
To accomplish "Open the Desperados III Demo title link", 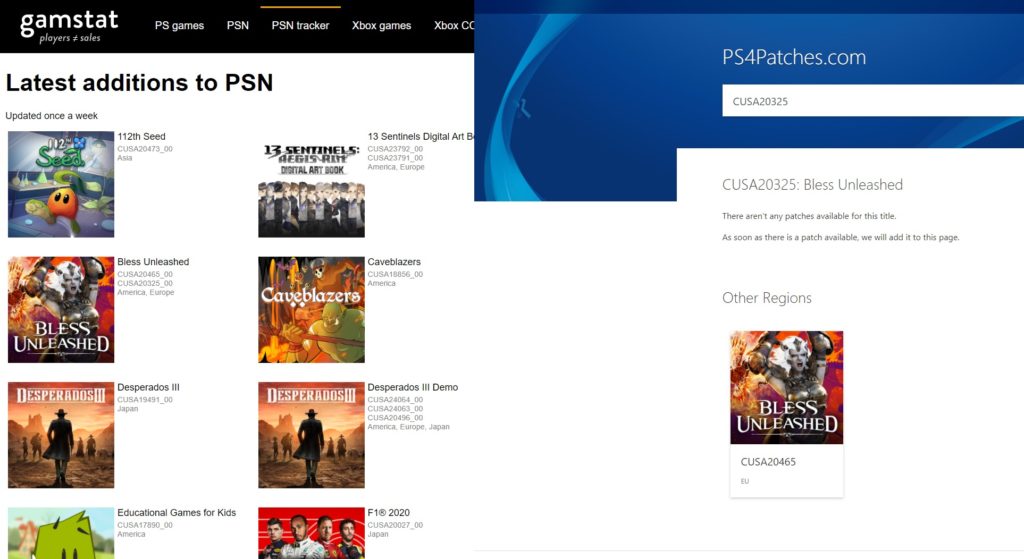I will 413,387.
